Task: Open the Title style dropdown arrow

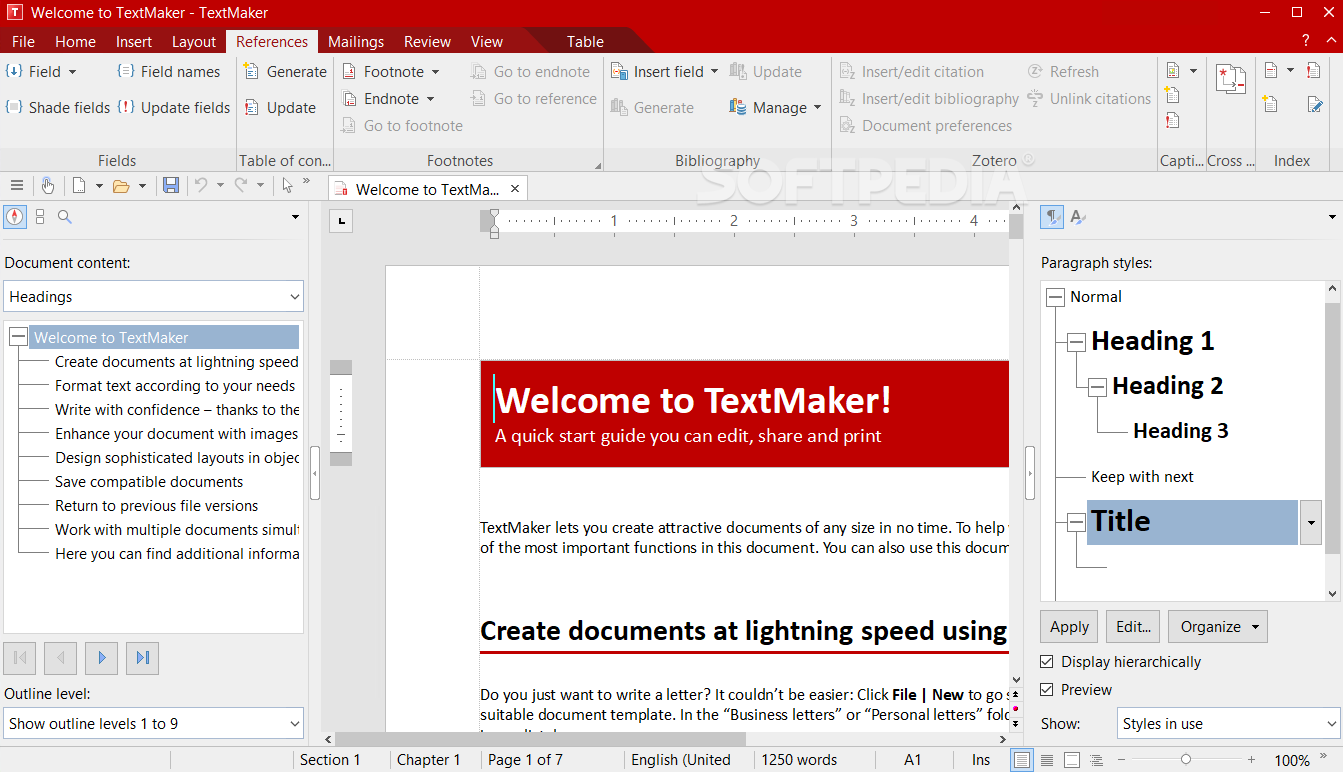Action: coord(1311,522)
